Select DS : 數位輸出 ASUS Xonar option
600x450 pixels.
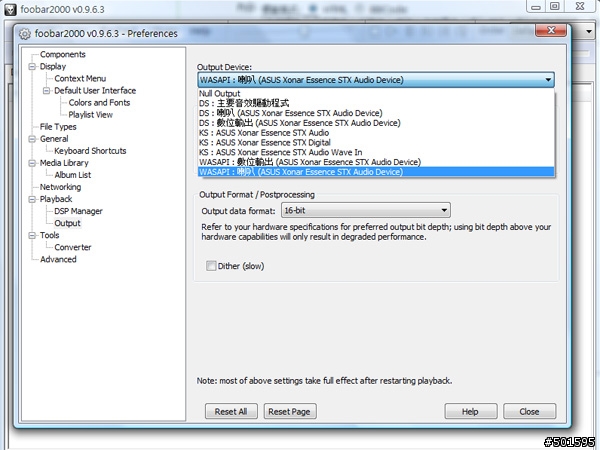coord(376,123)
